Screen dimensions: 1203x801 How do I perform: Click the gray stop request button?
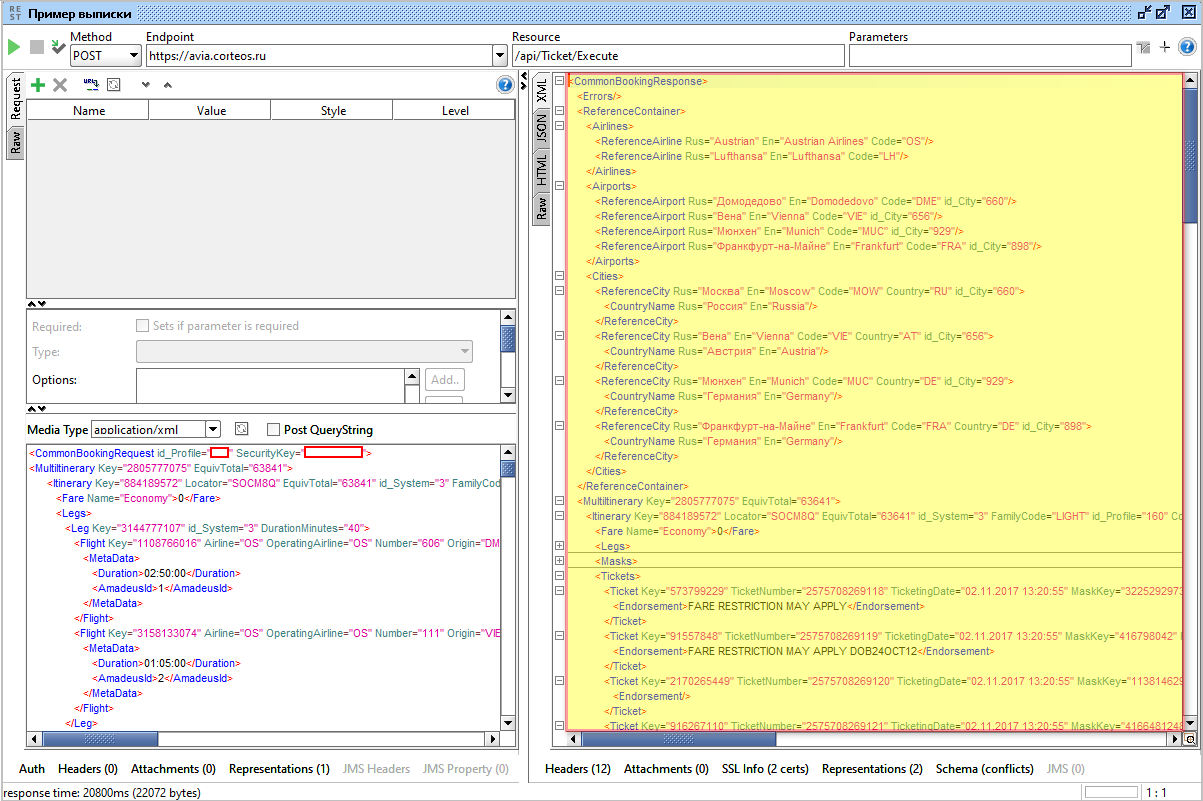click(36, 47)
